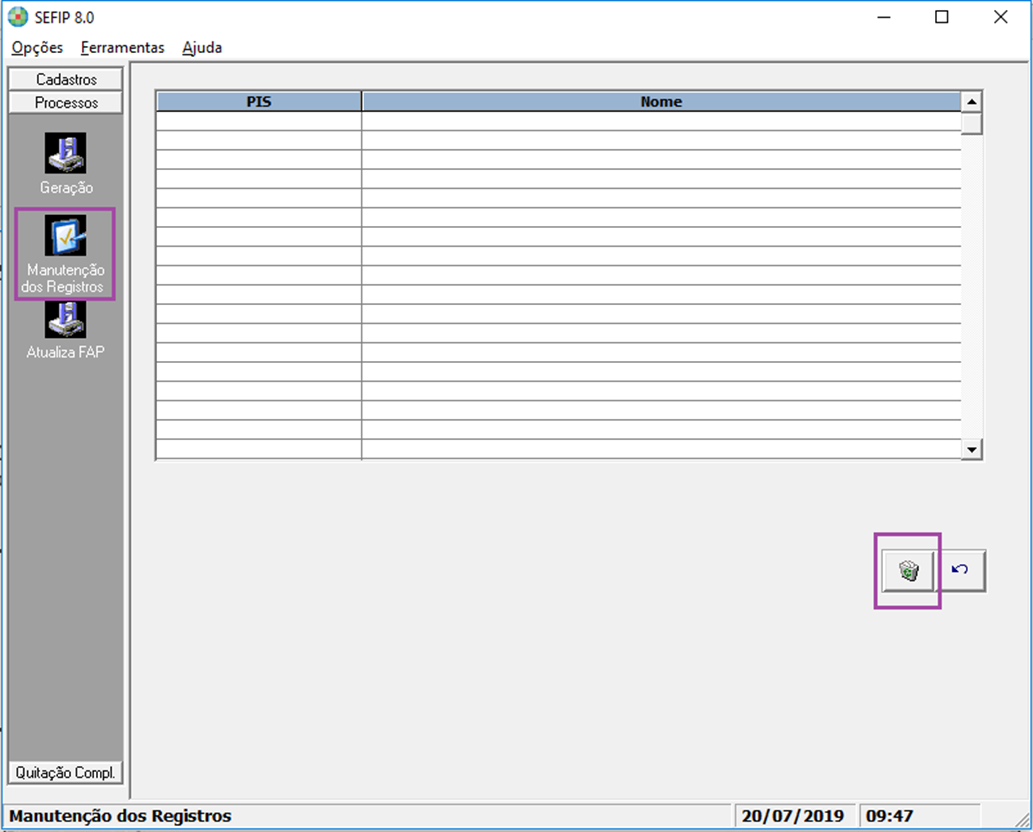Click the scrollbar thumb in the table
The width and height of the screenshot is (1033, 832).
point(971,123)
